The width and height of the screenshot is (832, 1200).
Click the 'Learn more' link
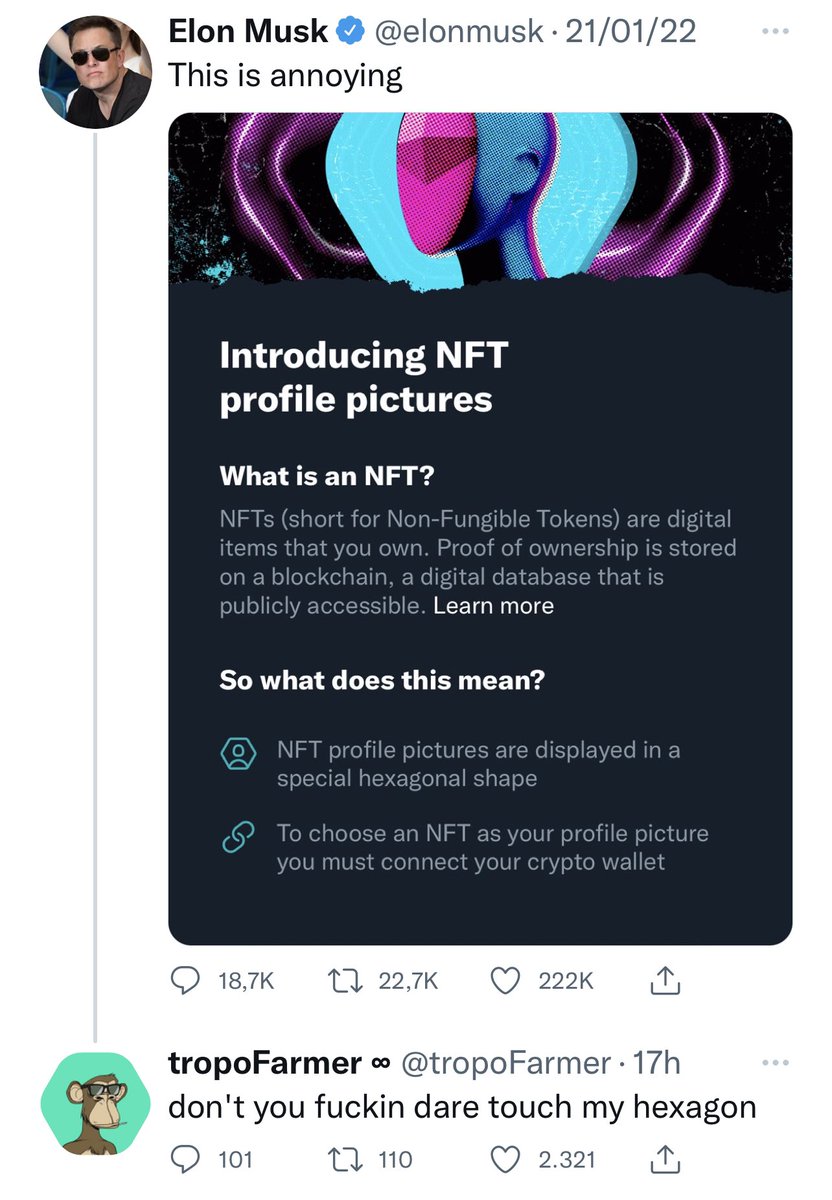pyautogui.click(x=493, y=606)
